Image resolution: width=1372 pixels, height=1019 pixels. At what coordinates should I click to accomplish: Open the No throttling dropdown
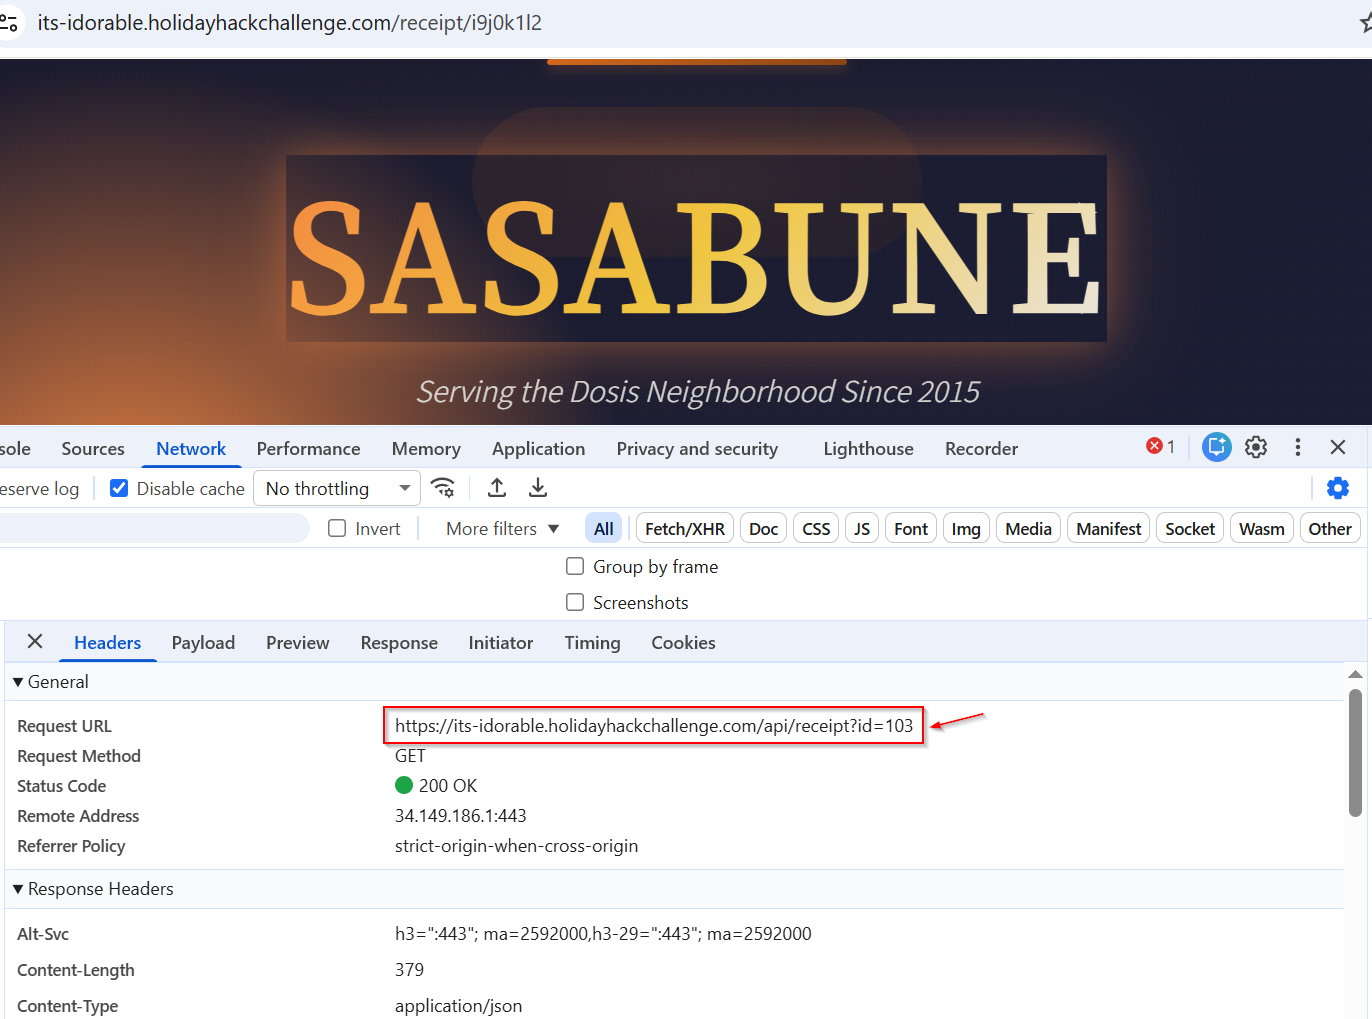[x=337, y=488]
